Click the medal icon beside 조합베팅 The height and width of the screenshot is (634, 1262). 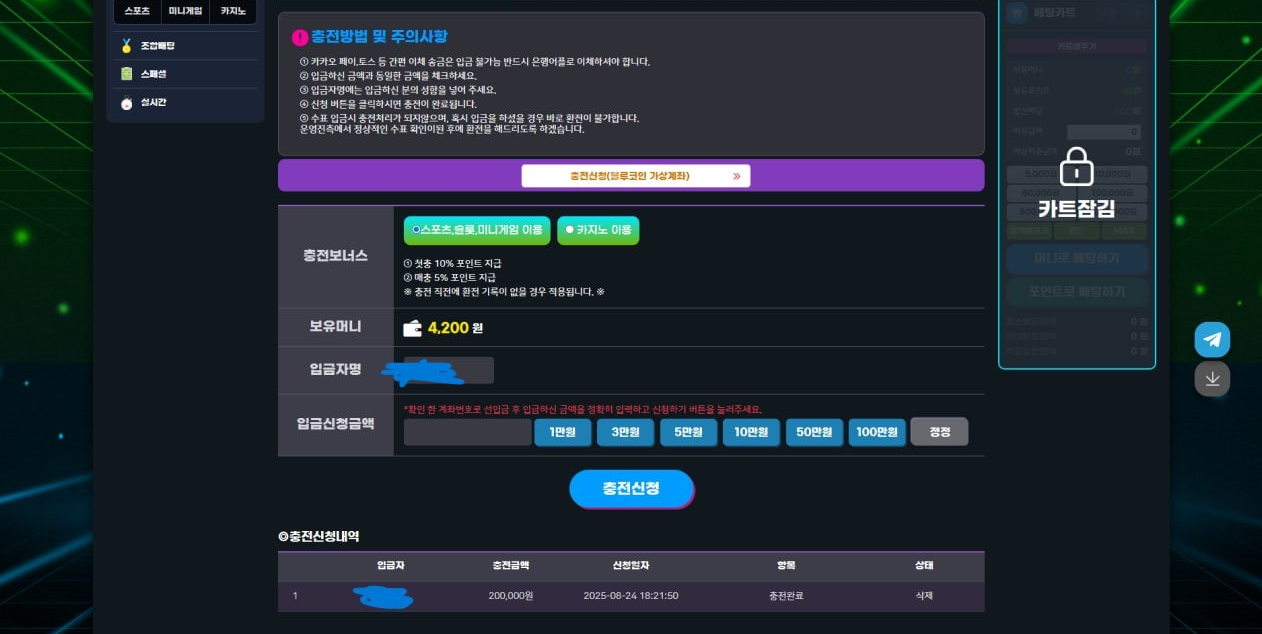126,45
